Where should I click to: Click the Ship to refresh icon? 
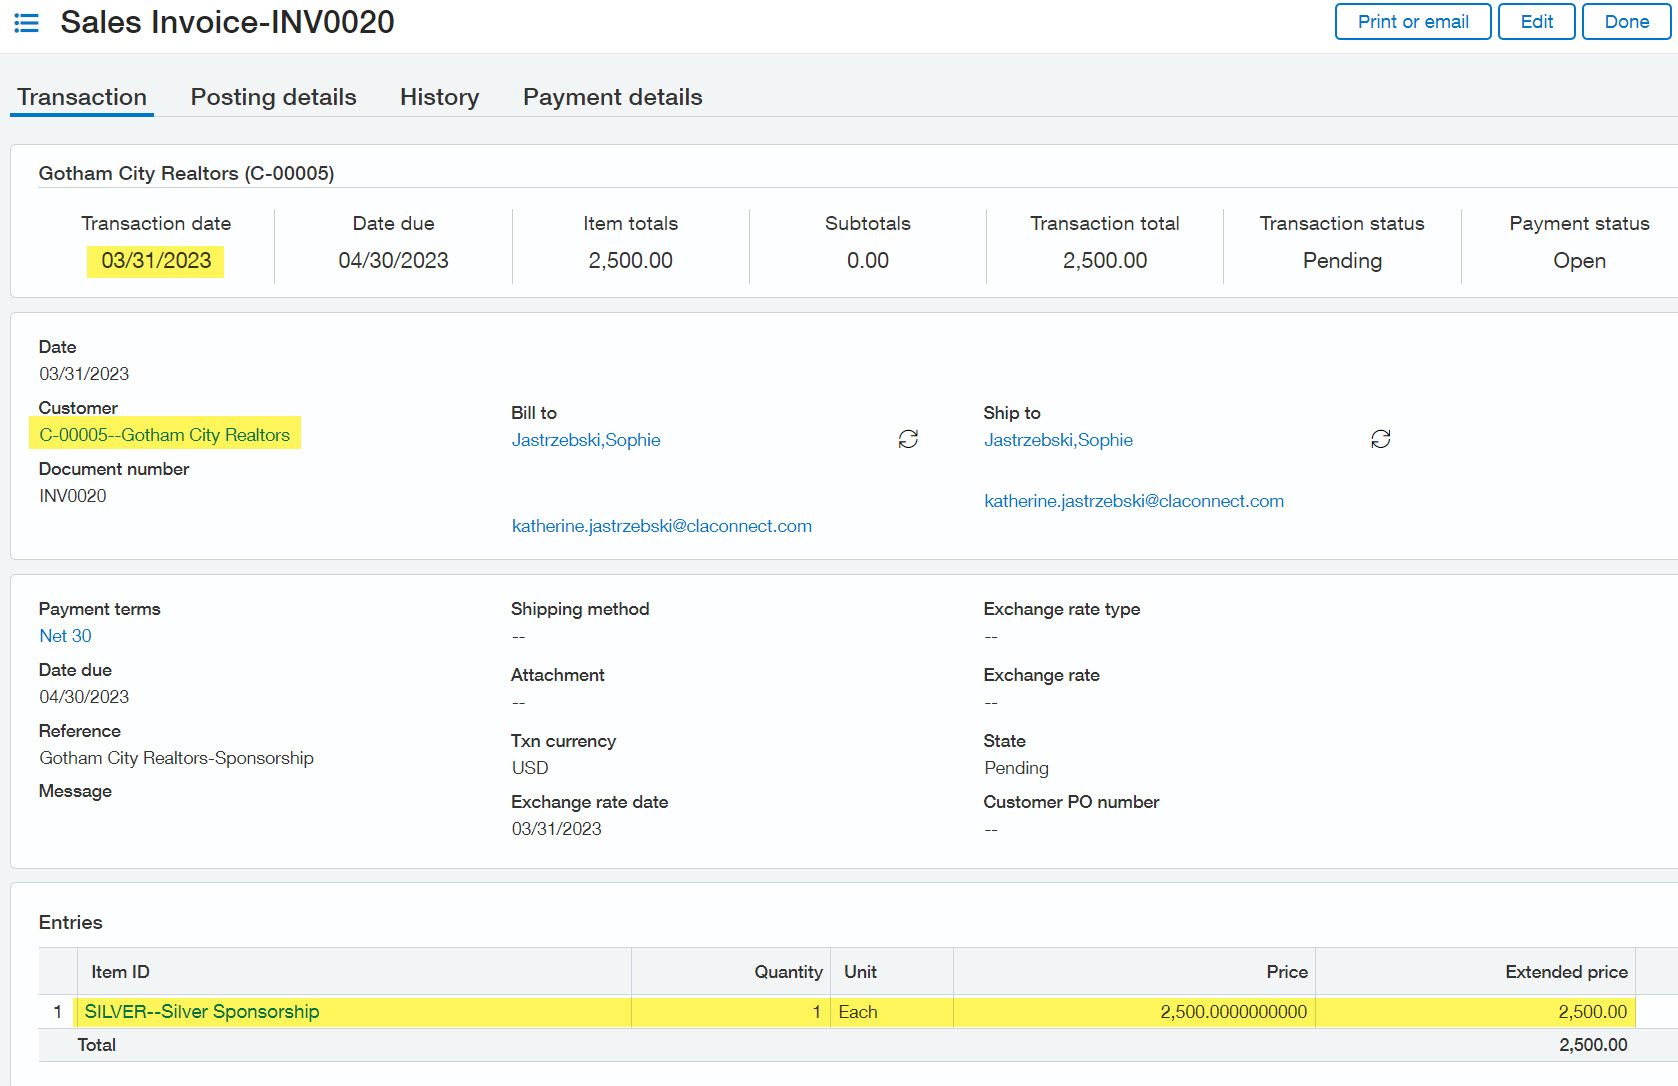click(1380, 439)
